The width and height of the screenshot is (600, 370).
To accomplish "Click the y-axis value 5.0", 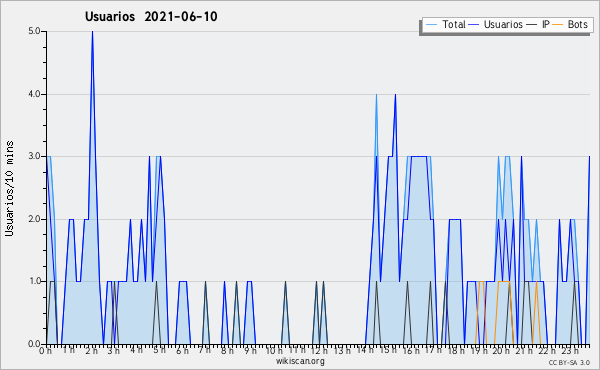I will pyautogui.click(x=34, y=31).
